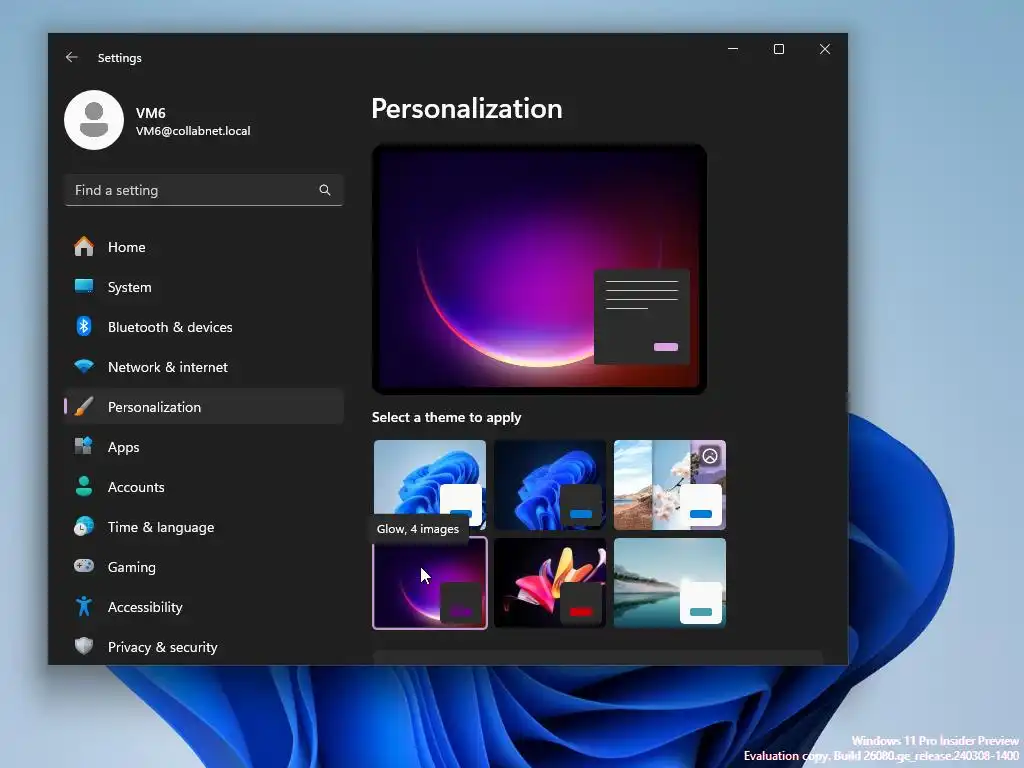Click the VM6@collabnet.local account email
This screenshot has width=1024, height=768.
point(193,131)
